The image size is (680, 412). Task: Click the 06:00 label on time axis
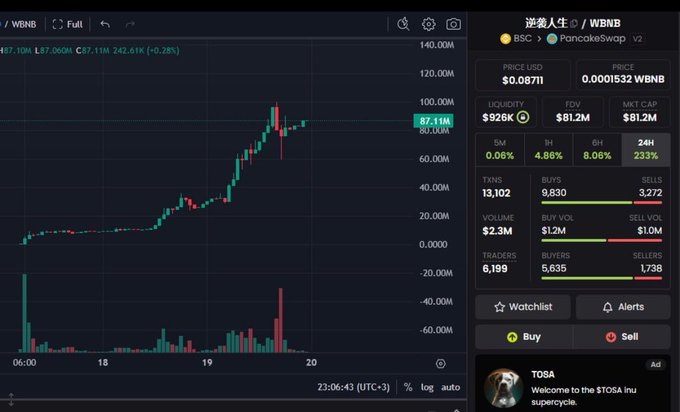tap(25, 363)
